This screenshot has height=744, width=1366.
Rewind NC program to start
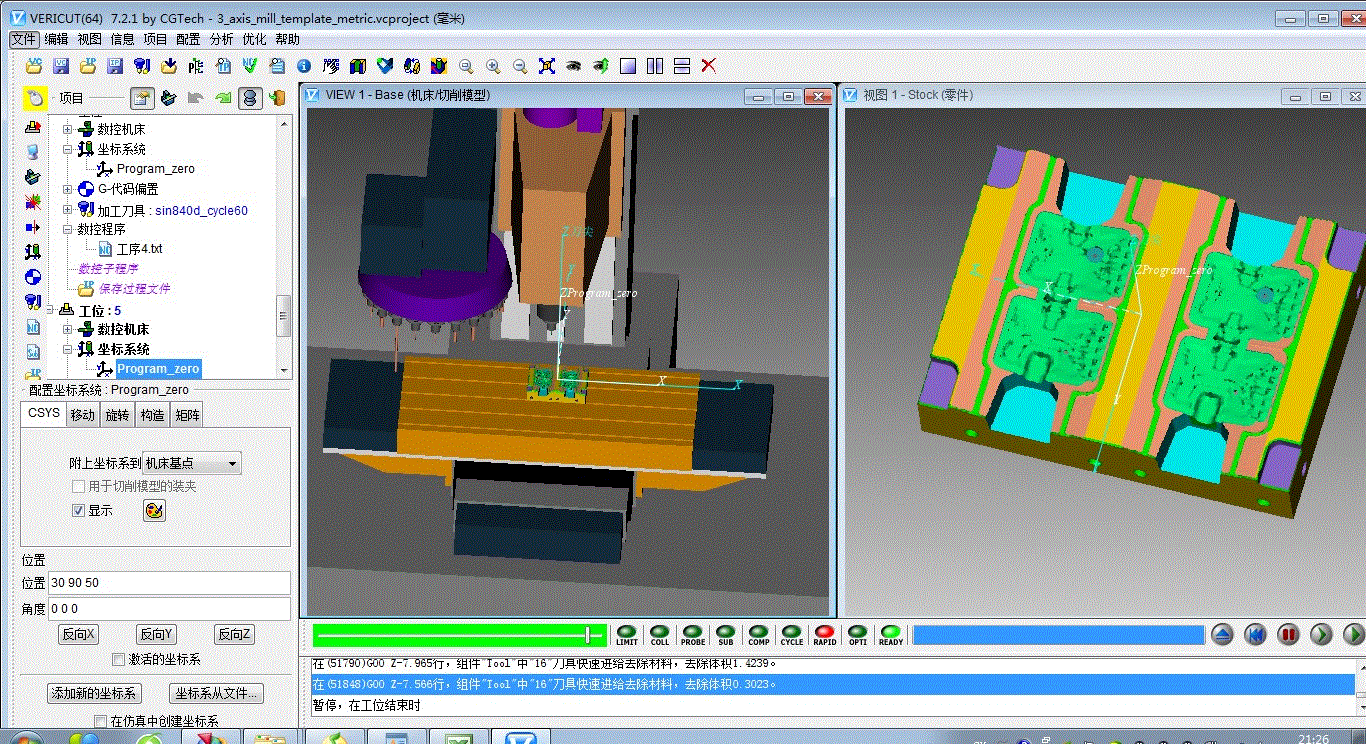(x=1256, y=634)
